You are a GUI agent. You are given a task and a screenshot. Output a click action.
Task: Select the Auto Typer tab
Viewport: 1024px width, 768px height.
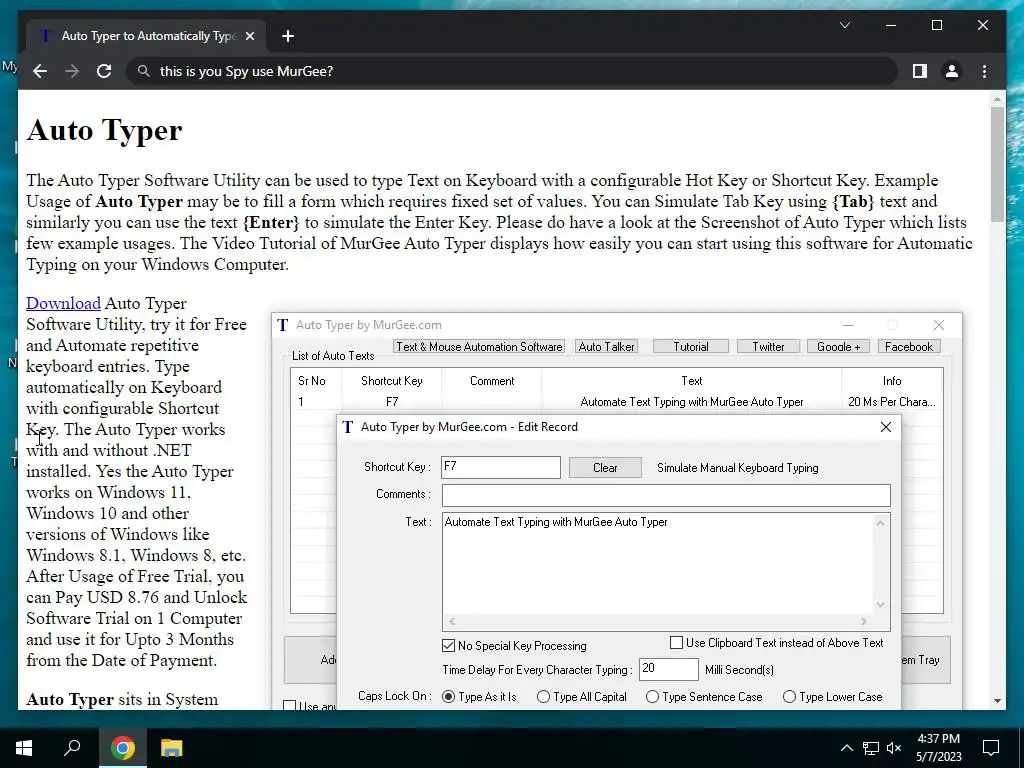[x=146, y=36]
